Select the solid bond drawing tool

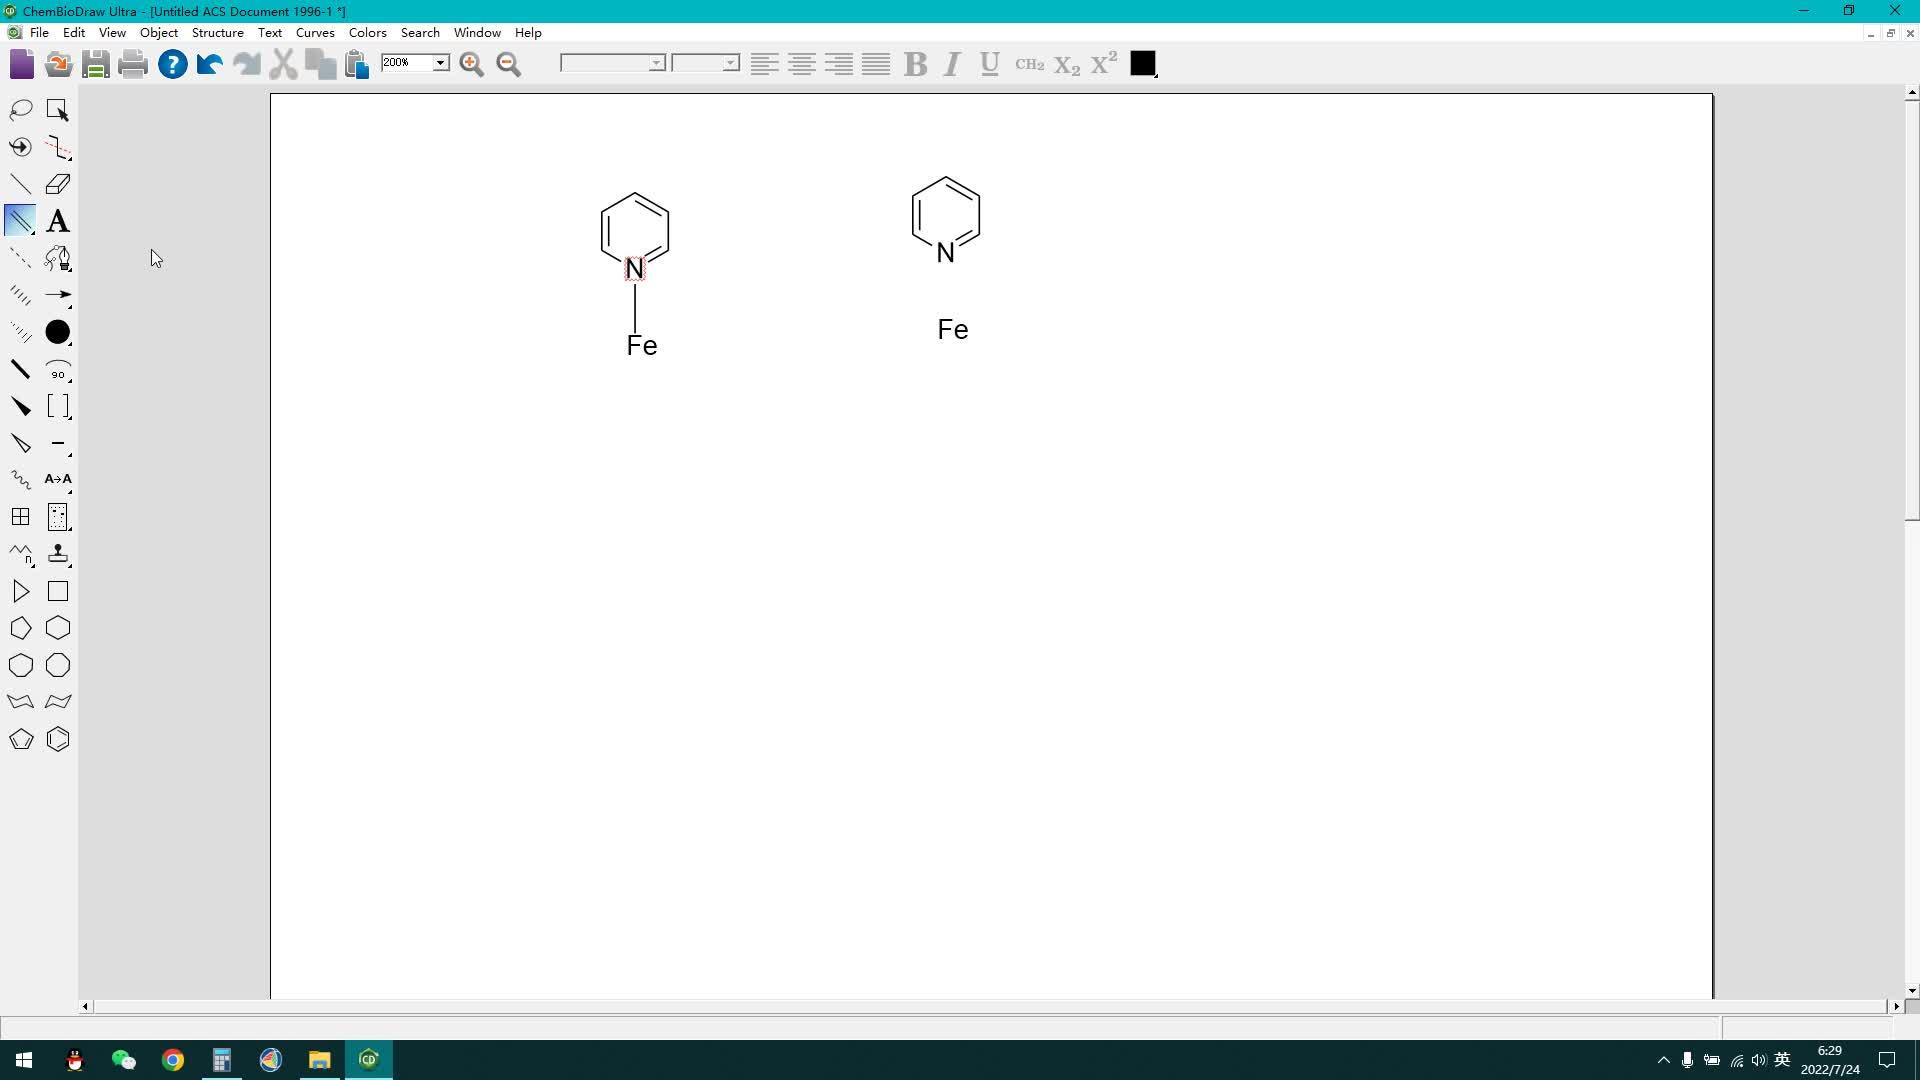tap(20, 183)
